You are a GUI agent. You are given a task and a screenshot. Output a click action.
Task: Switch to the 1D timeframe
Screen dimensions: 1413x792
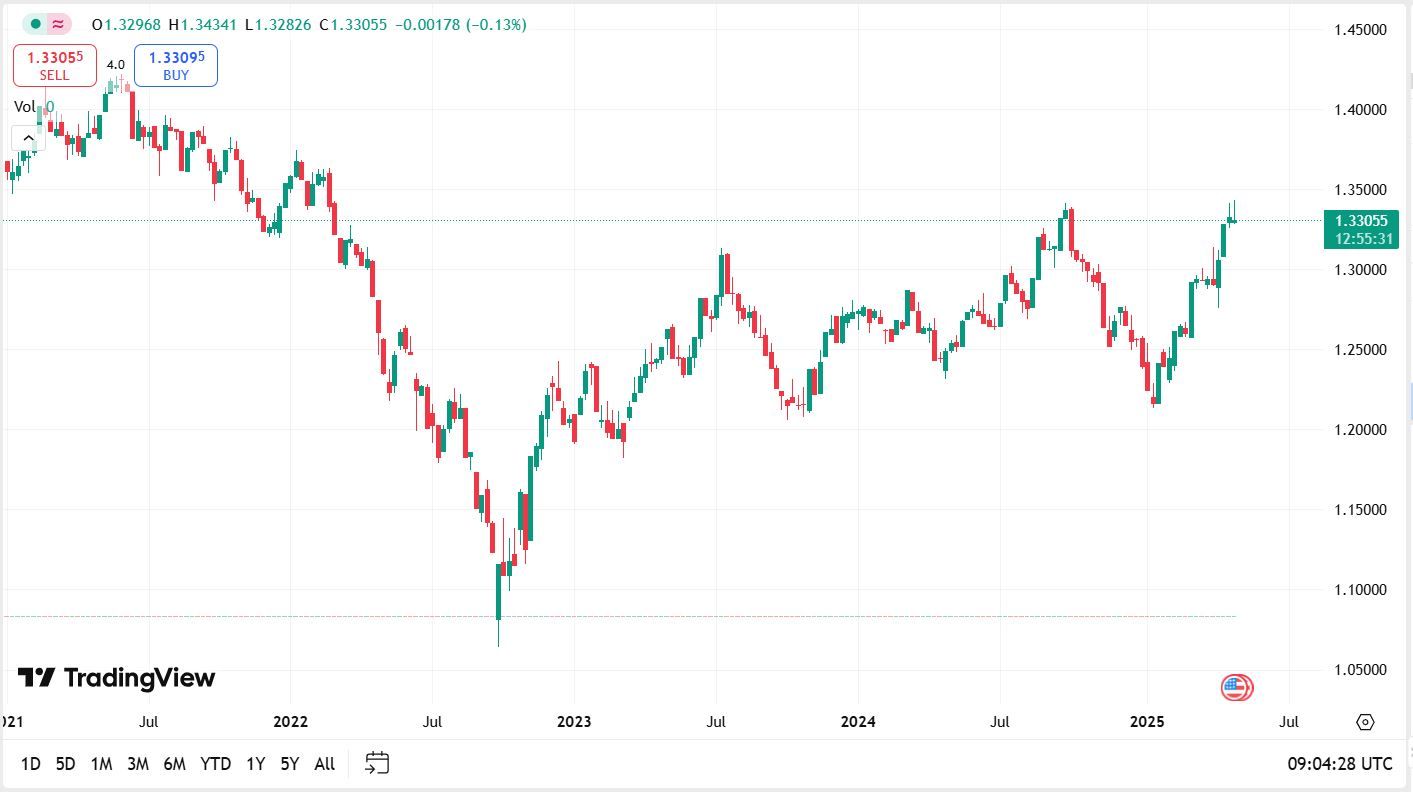[30, 763]
